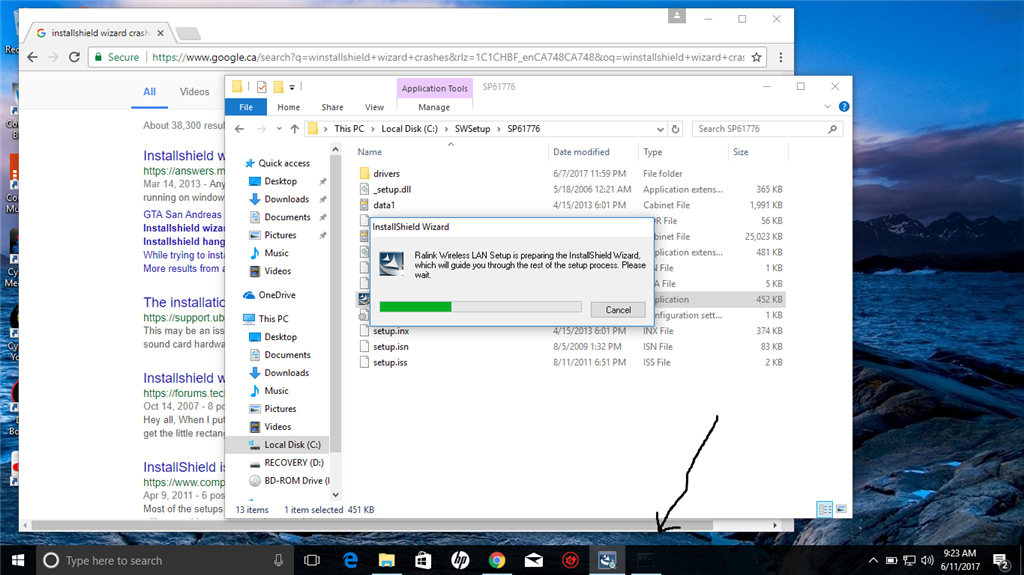Viewport: 1024px width, 575px height.
Task: Select the setup.iss file
Action: click(x=390, y=363)
